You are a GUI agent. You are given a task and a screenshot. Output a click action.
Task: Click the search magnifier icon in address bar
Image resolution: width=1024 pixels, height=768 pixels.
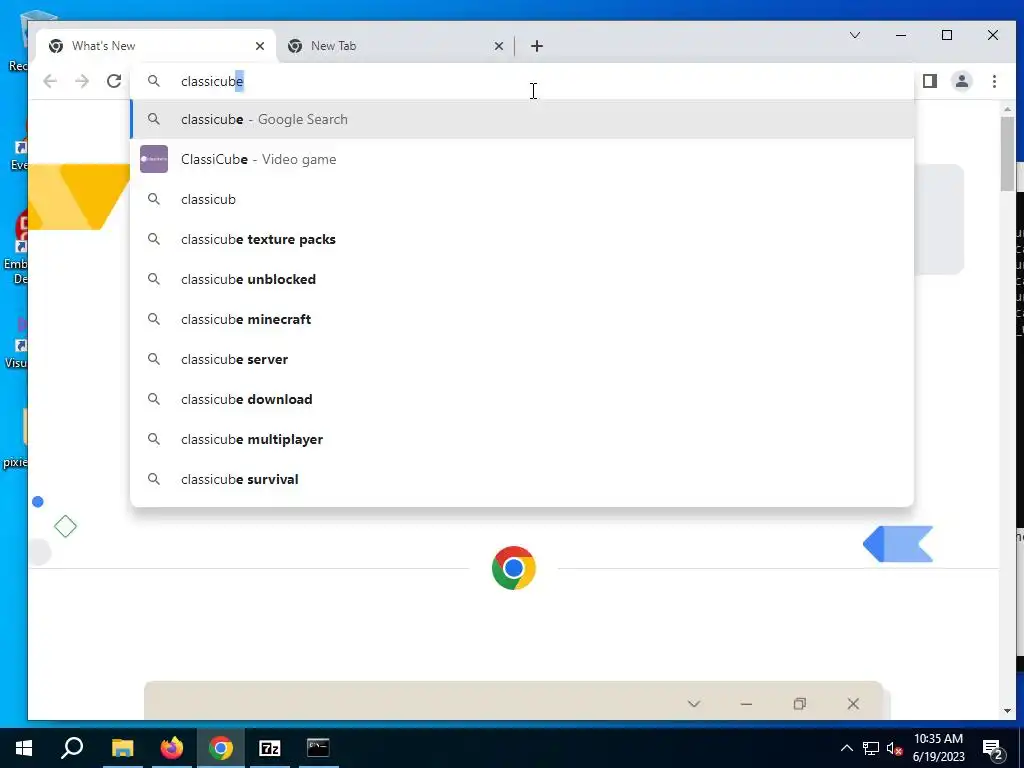click(x=154, y=81)
